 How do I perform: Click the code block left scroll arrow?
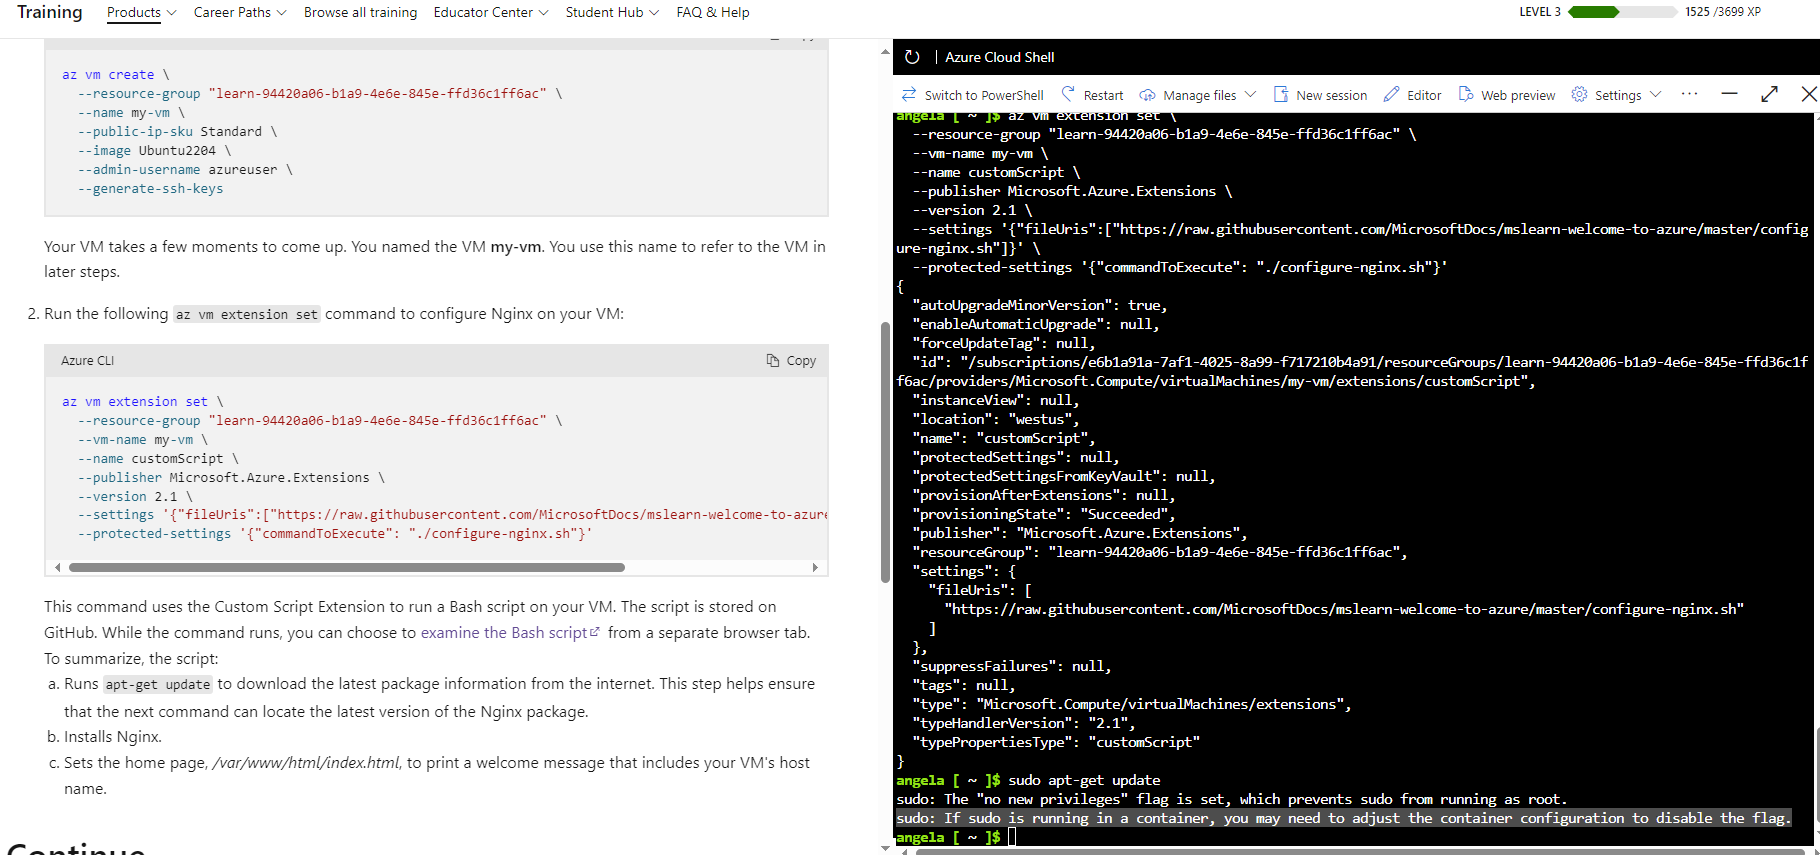tap(57, 567)
